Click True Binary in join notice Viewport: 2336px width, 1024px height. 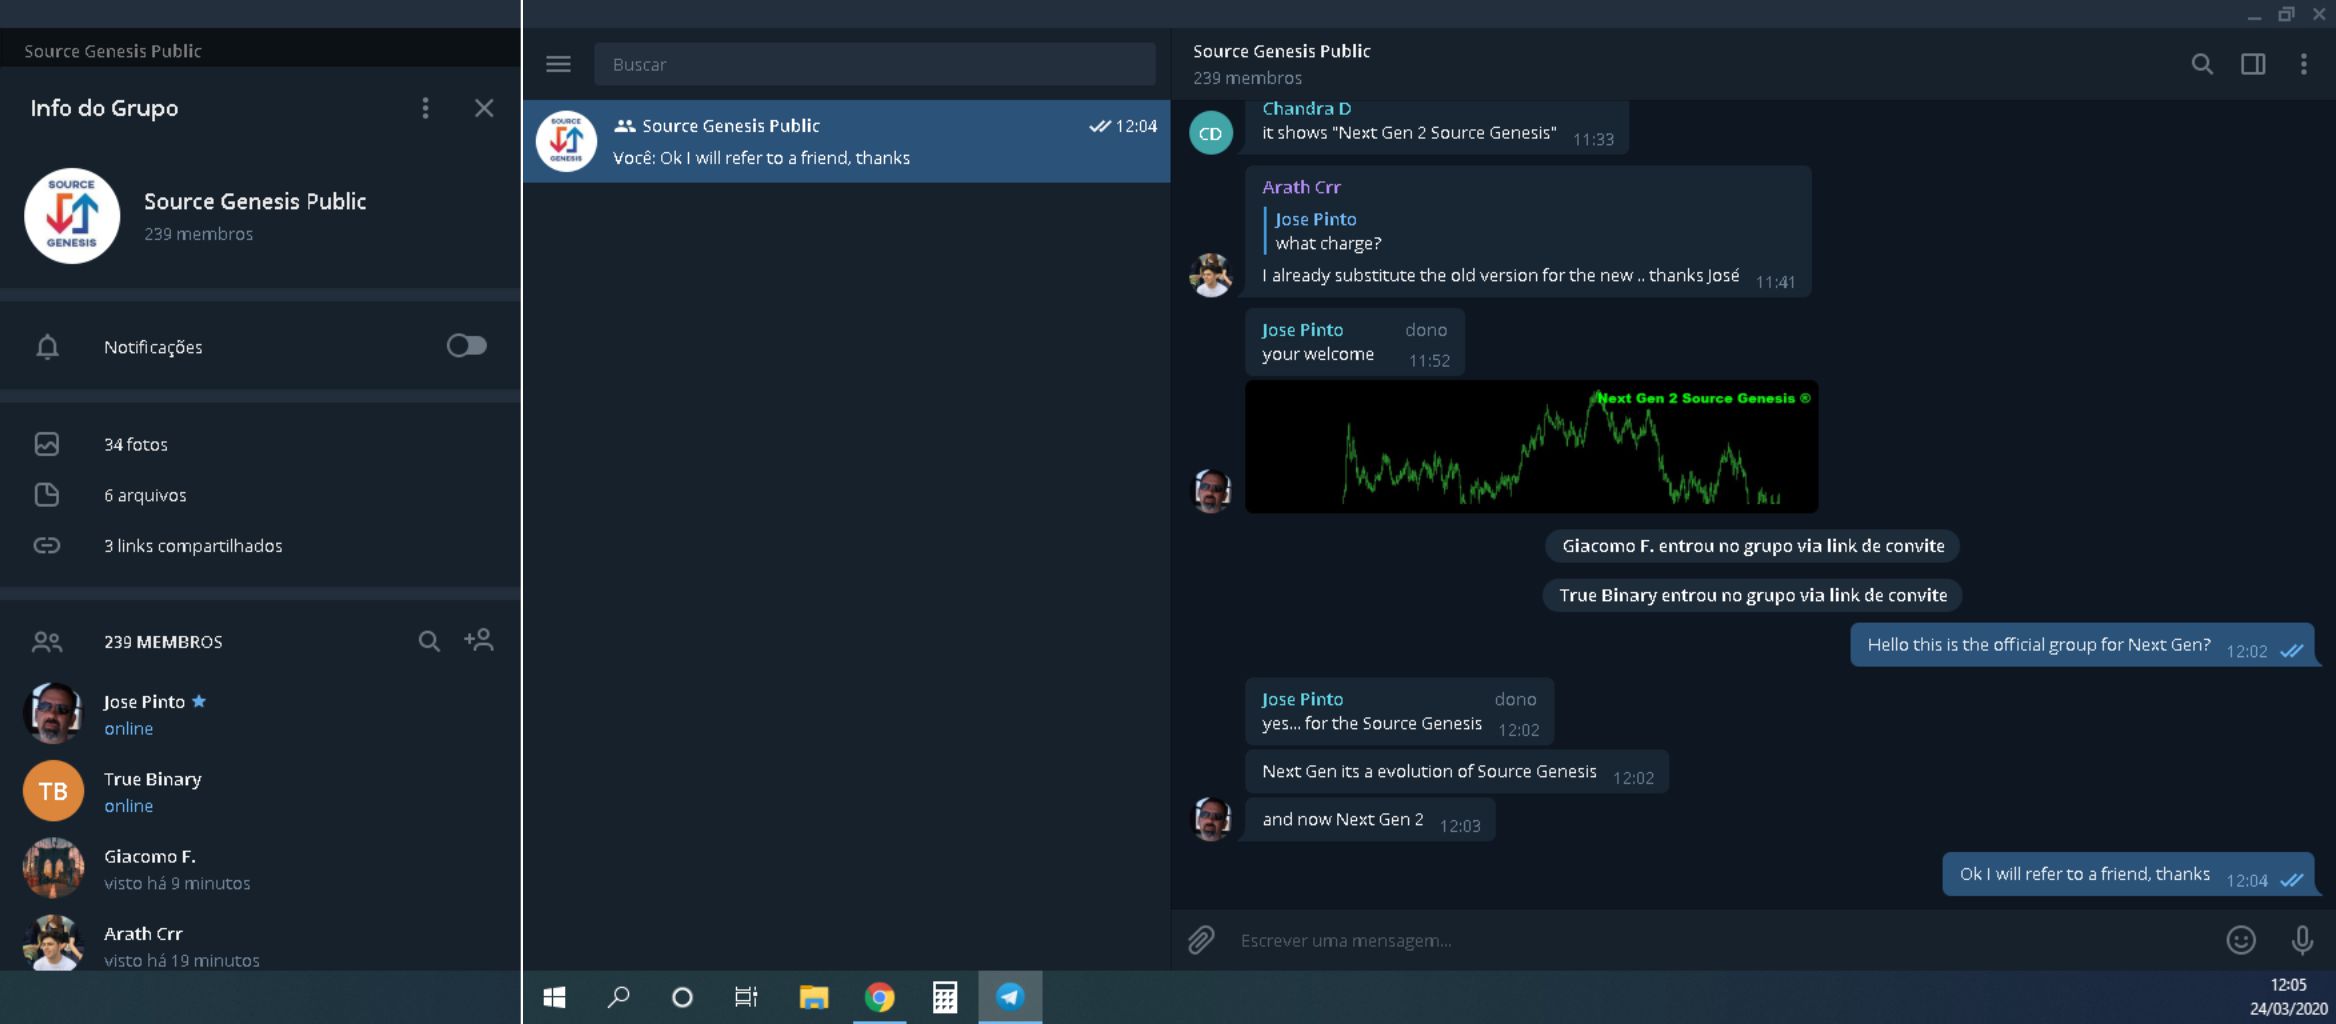(1608, 595)
